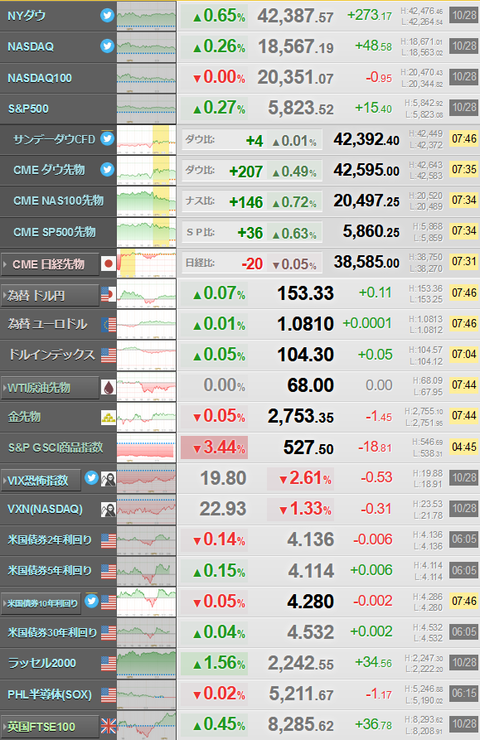The width and height of the screenshot is (480, 740).
Task: Open the S&P500 index link
Action: click(x=28, y=109)
